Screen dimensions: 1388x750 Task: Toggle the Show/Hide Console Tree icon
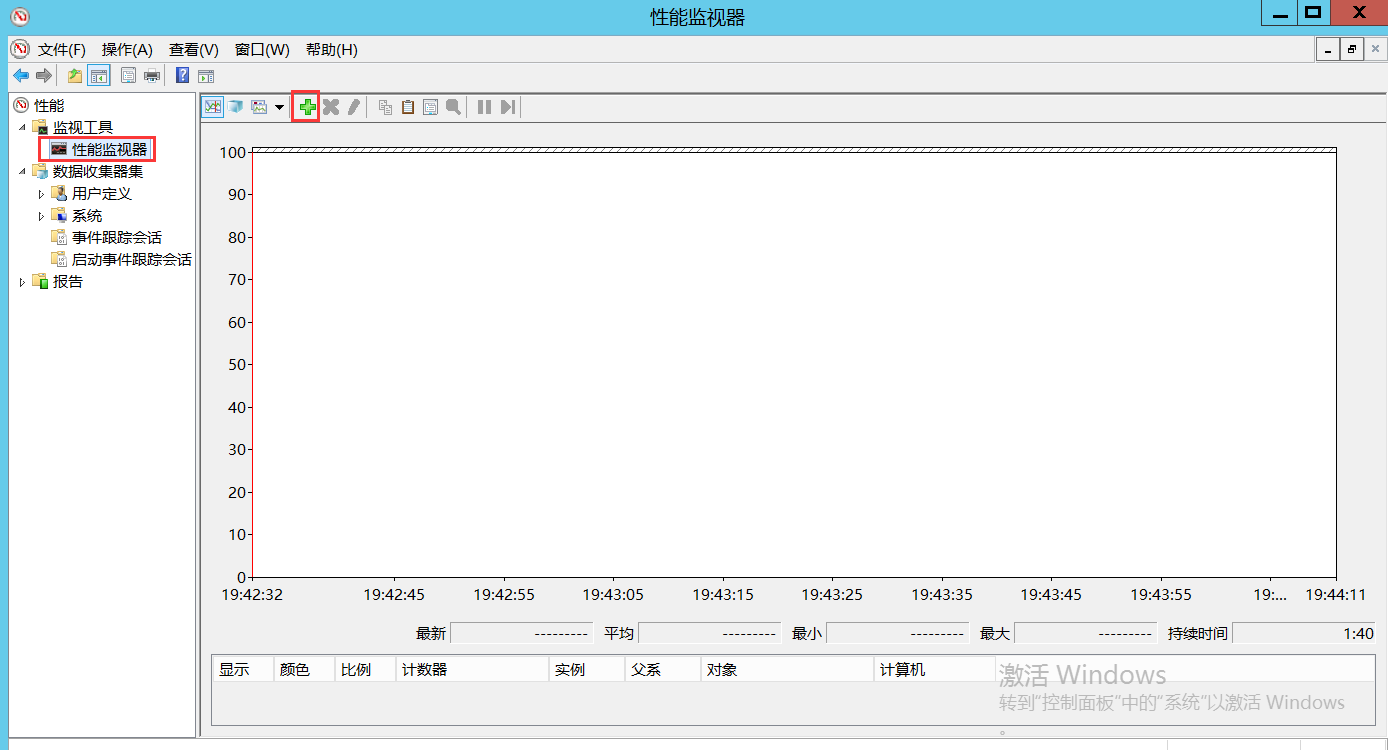[99, 76]
